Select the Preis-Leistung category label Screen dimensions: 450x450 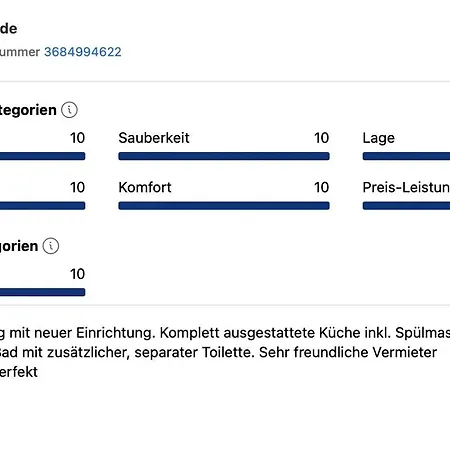[406, 187]
